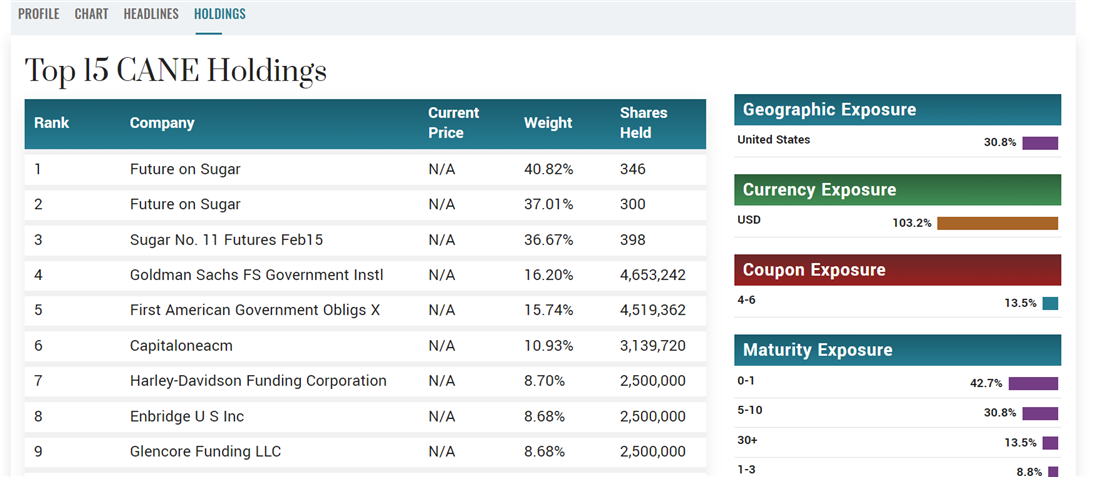Click Sugar No. 11 Futures Feb15
The image size is (1100, 477).
point(226,240)
